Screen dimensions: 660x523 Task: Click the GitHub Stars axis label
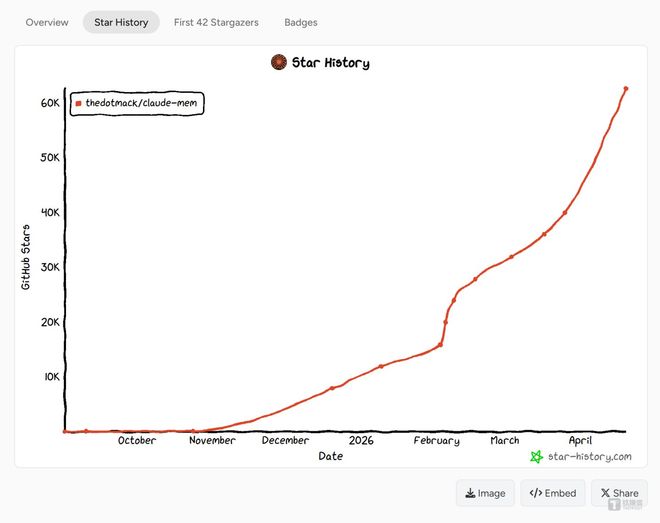click(26, 257)
